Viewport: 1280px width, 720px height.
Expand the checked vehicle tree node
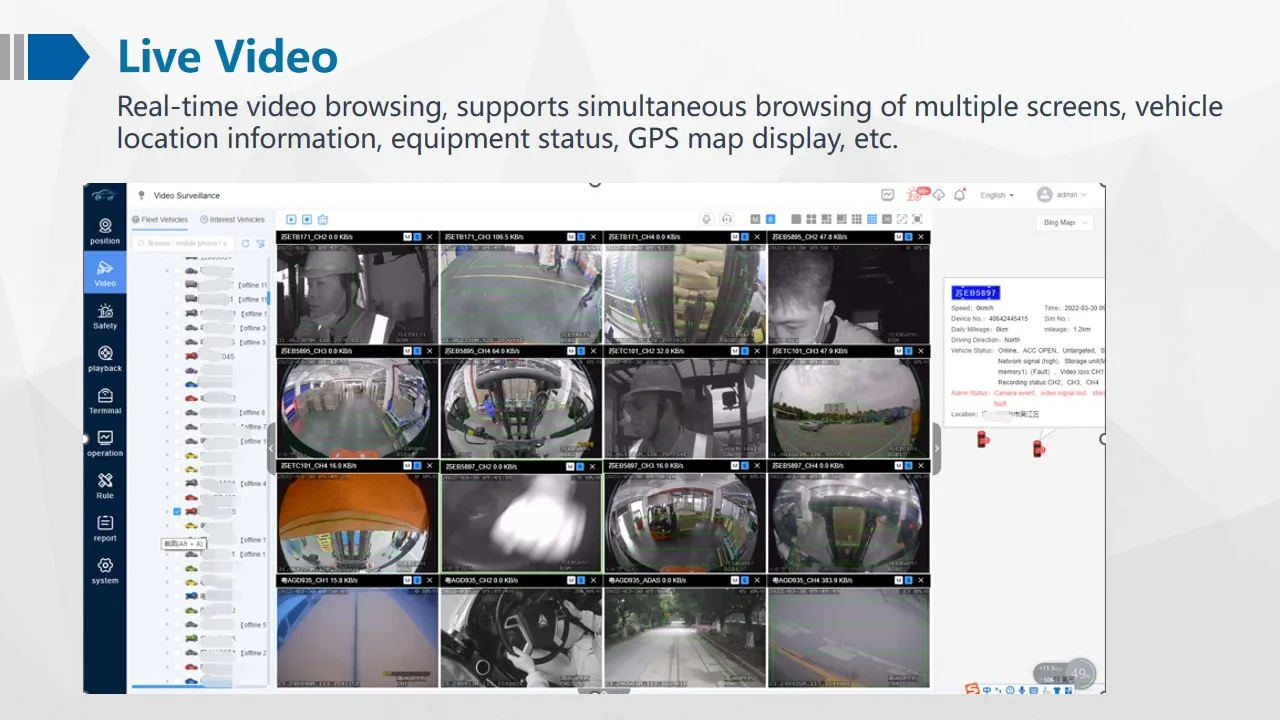pos(167,511)
